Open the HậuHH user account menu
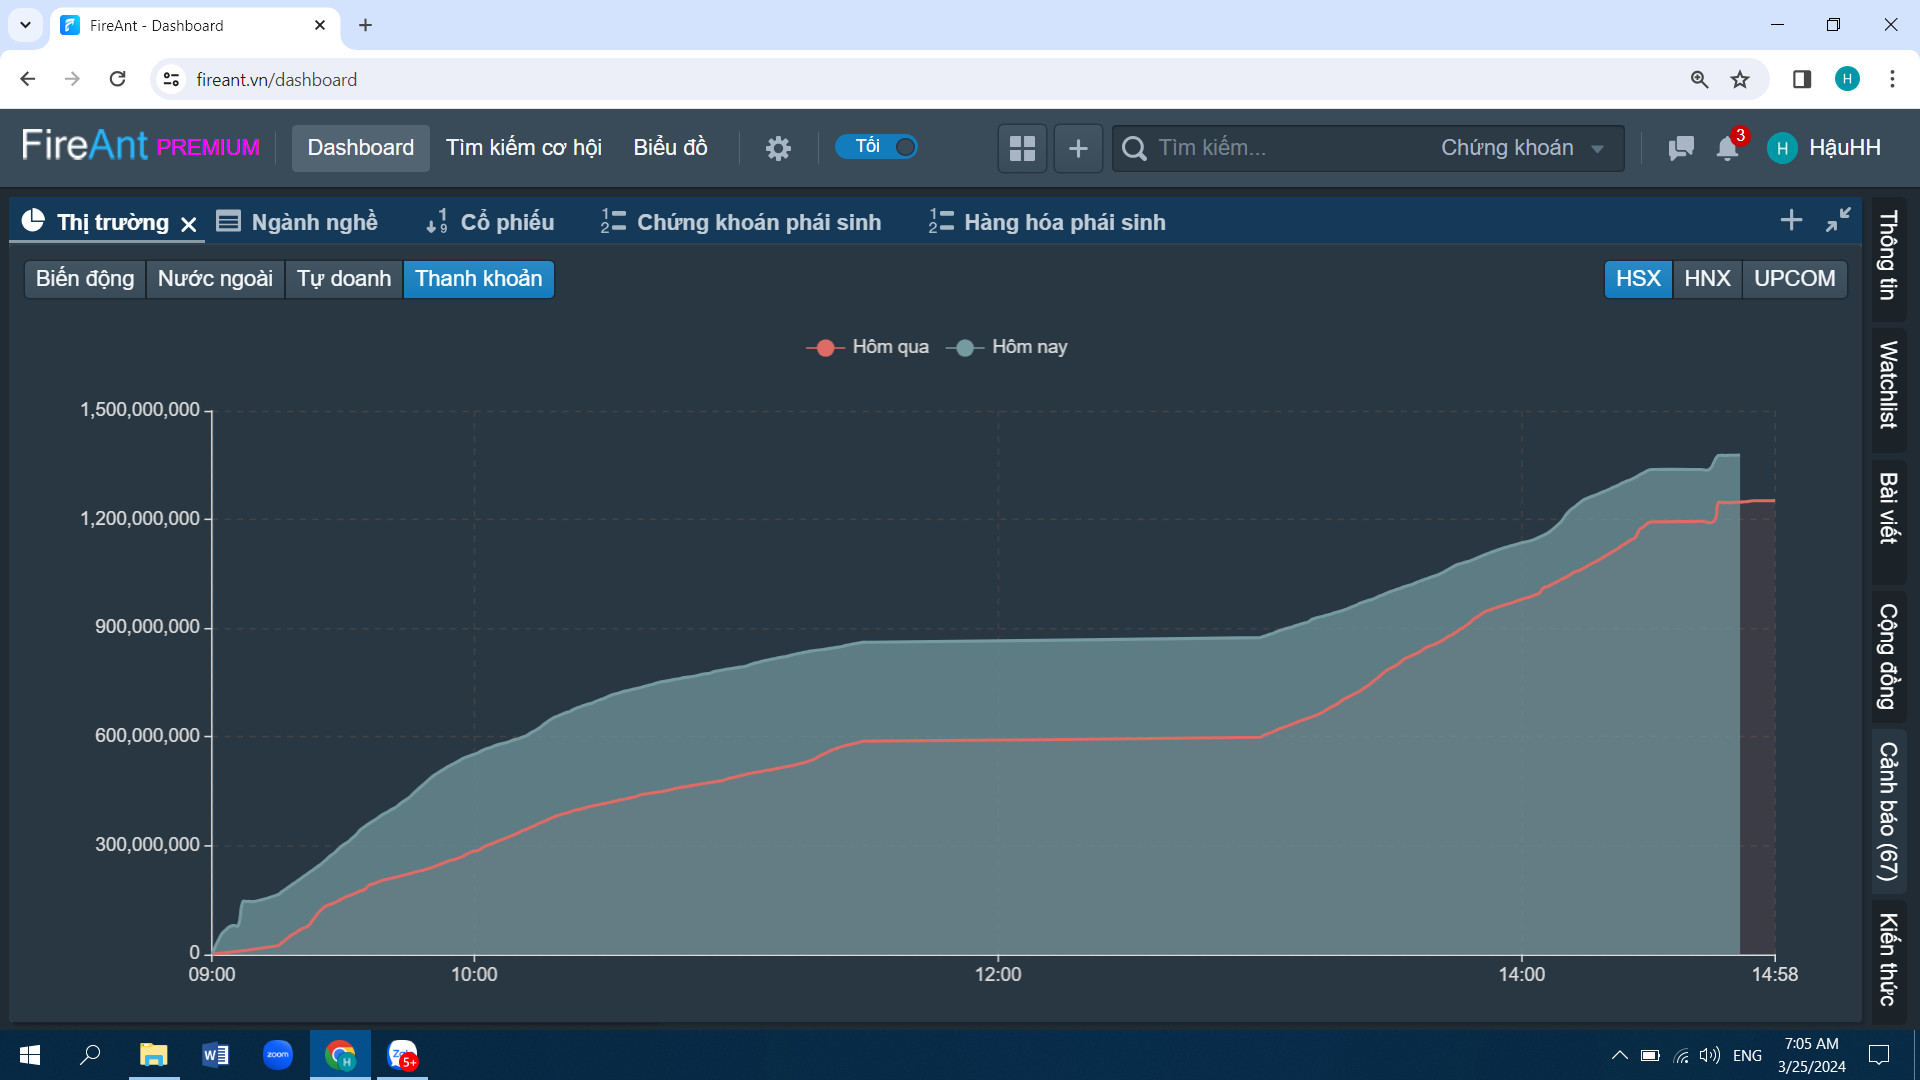The image size is (1920, 1080). (1825, 148)
